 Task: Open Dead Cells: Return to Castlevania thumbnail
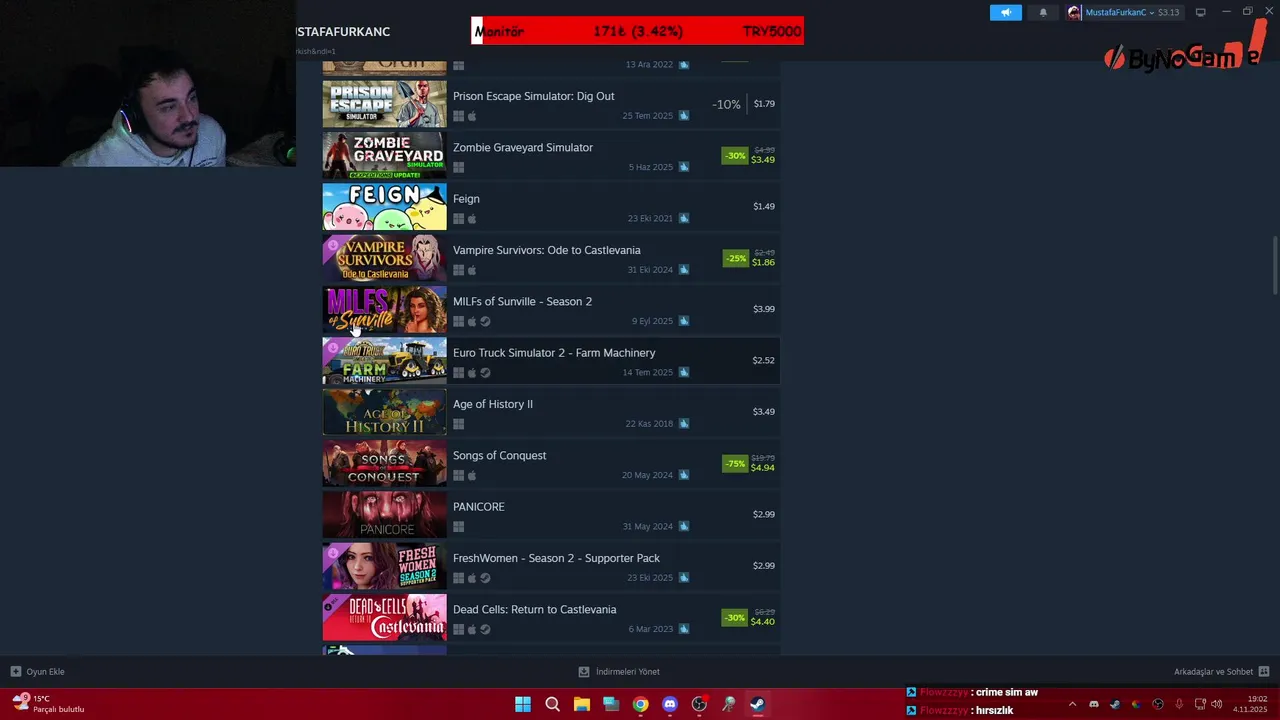pos(384,617)
